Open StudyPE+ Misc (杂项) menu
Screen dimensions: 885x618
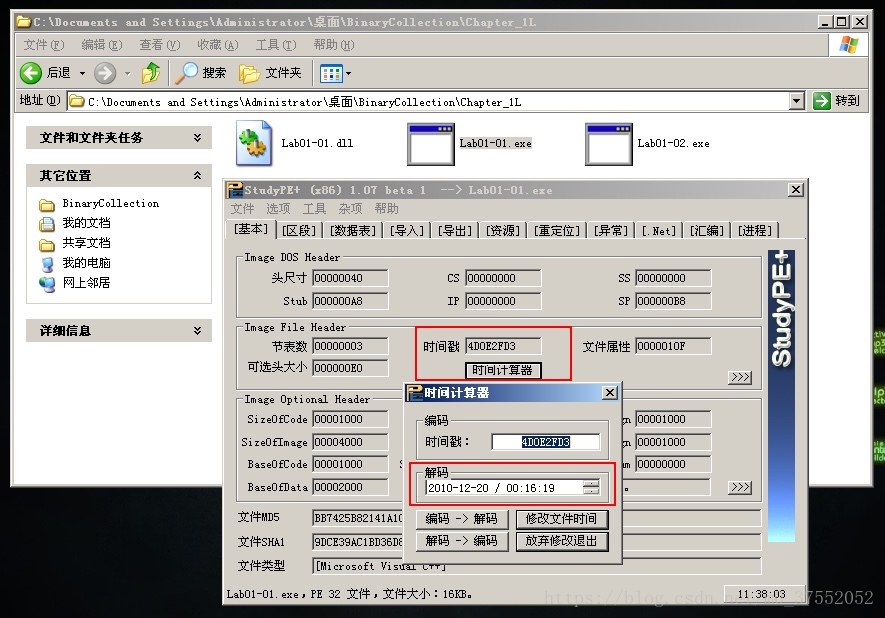point(351,209)
